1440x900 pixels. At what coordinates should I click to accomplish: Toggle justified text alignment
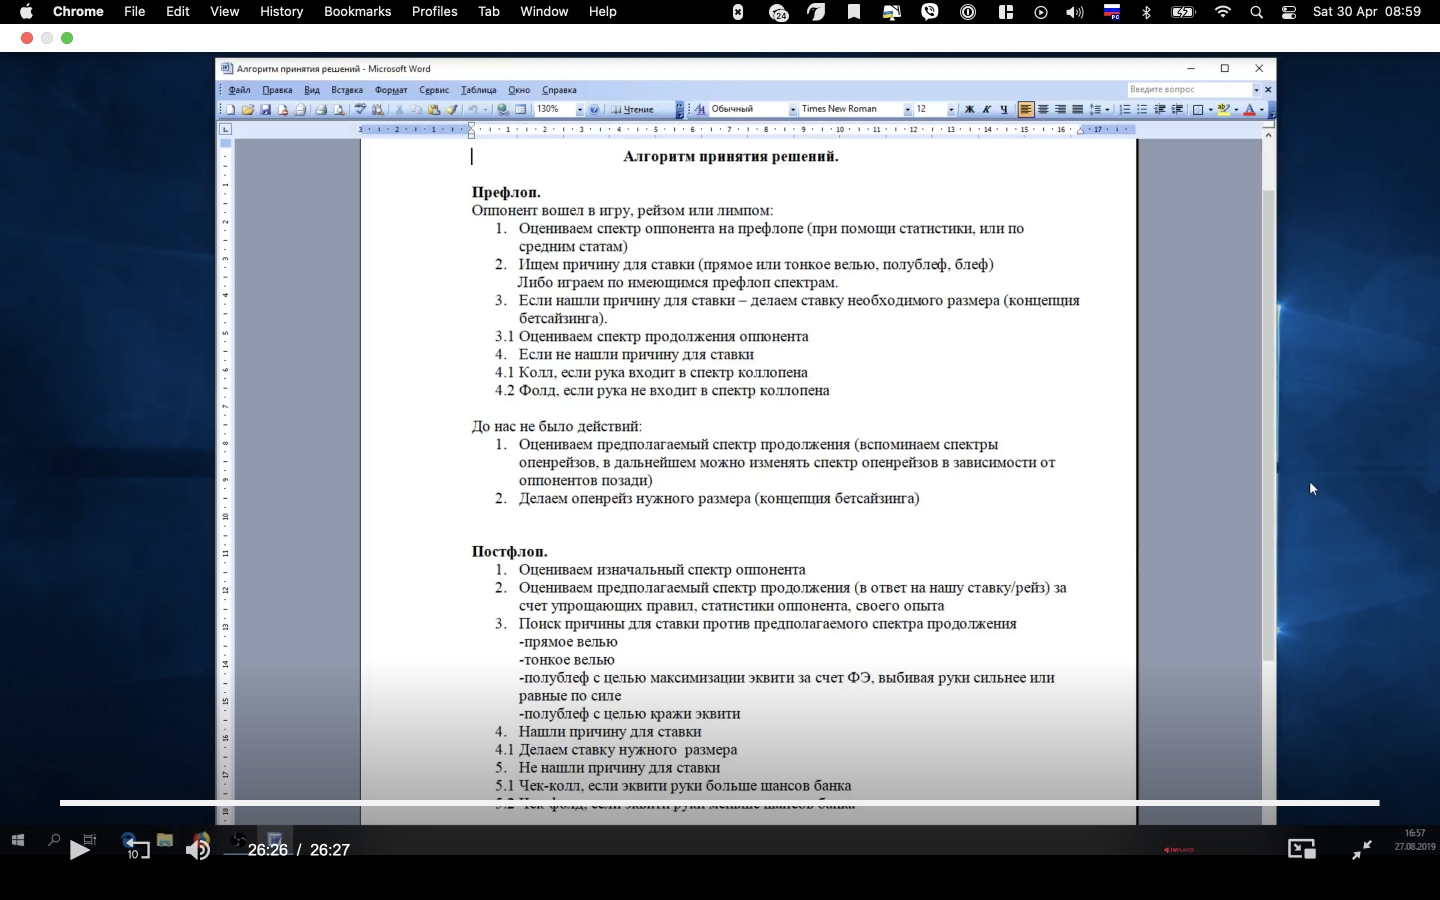point(1078,110)
